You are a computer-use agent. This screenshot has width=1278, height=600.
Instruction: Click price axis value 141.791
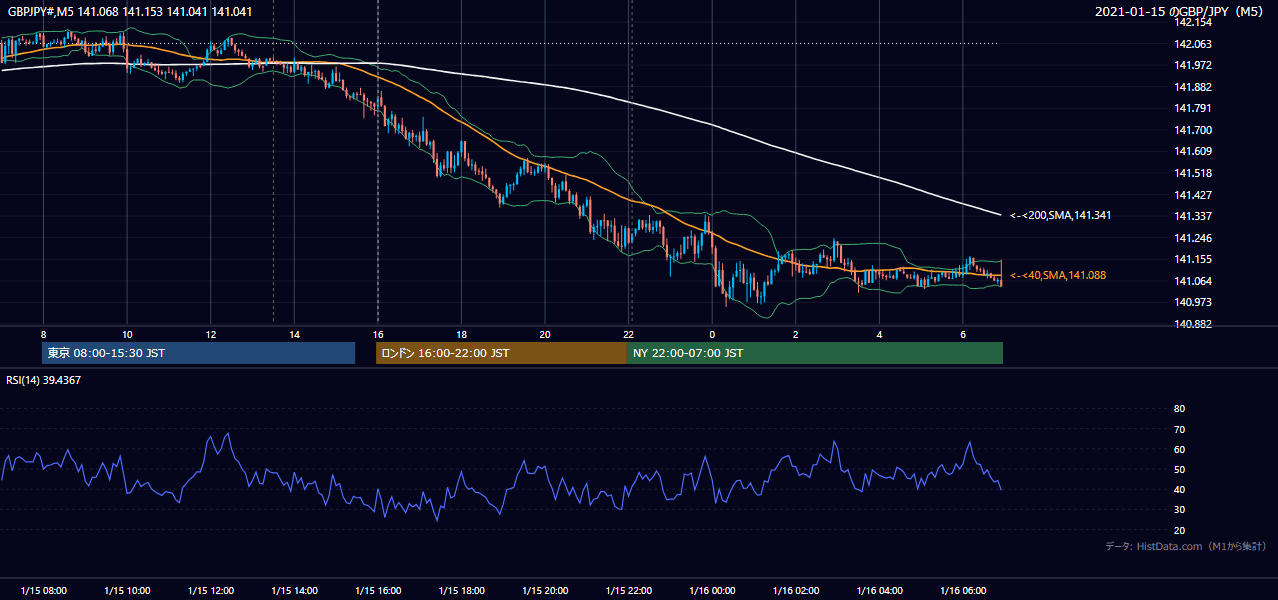pos(1193,108)
